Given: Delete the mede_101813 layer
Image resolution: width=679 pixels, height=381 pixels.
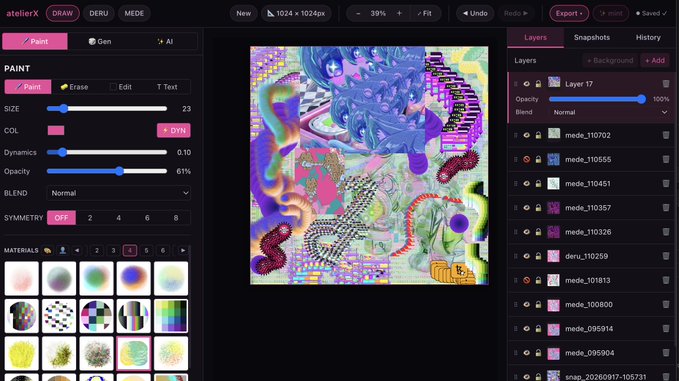Looking at the screenshot, I should [666, 281].
